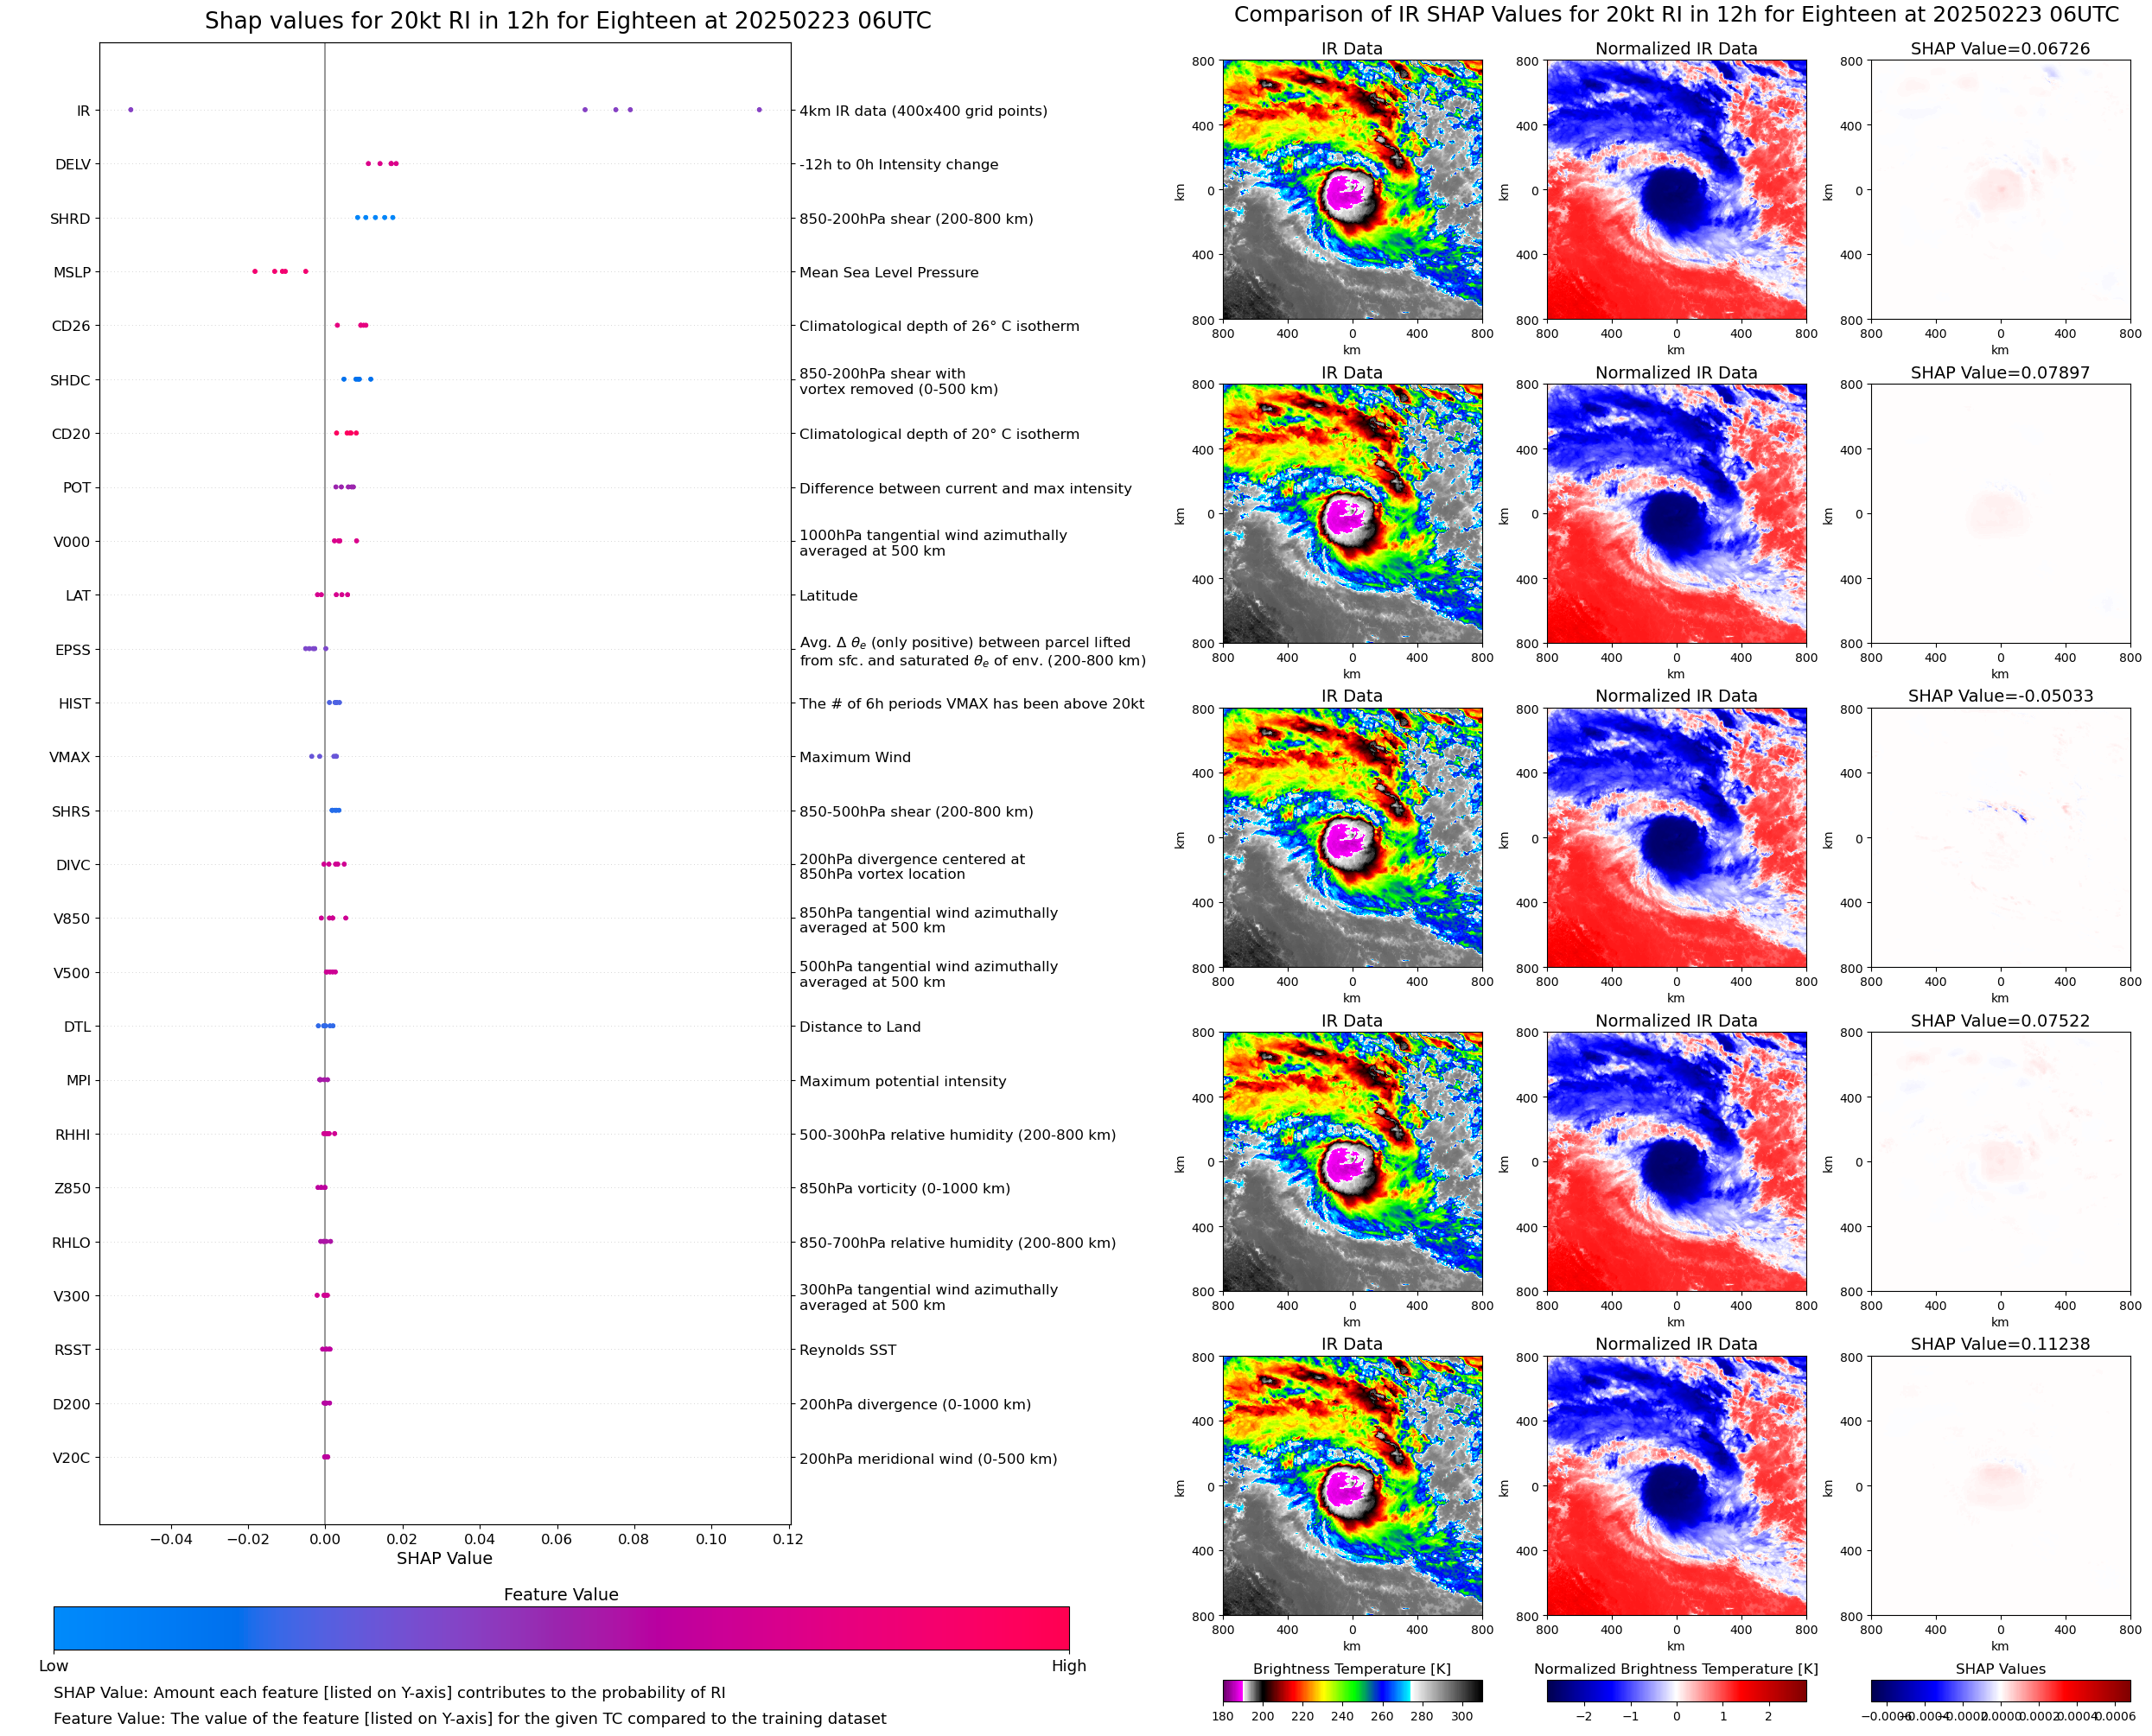The image size is (2152, 1736).
Task: Click the Feature Value color gradient bar
Action: click(x=561, y=1628)
